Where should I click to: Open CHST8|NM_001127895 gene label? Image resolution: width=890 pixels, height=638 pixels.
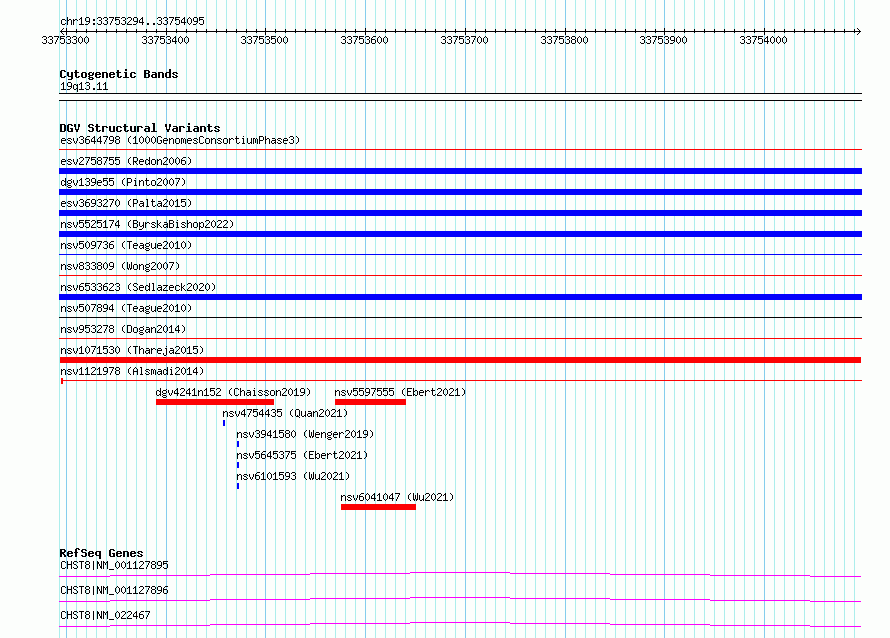click(114, 565)
